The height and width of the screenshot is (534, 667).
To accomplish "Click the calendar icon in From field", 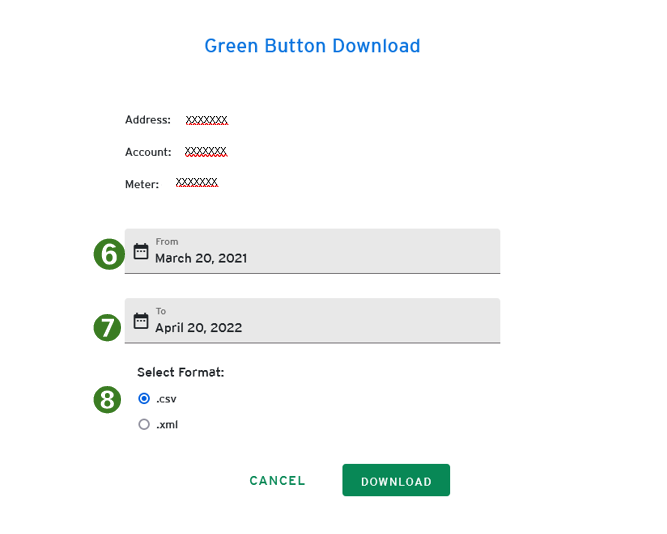I will (141, 251).
